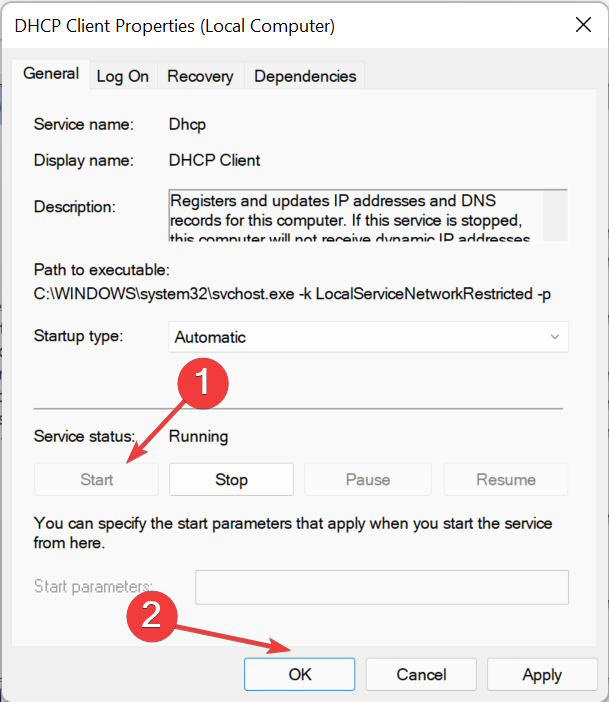Open the Log On tab
Viewport: 609px width, 702px height.
point(123,76)
